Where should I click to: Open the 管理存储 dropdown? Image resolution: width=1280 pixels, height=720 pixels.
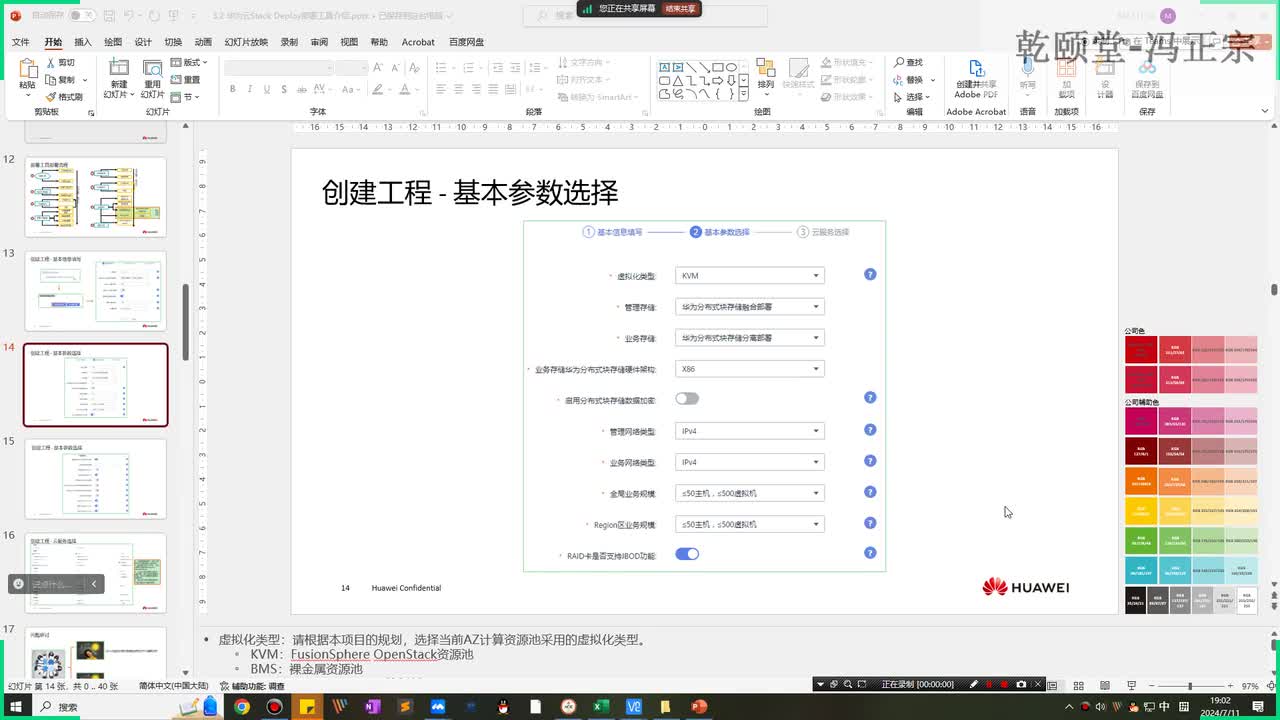[x=749, y=307]
